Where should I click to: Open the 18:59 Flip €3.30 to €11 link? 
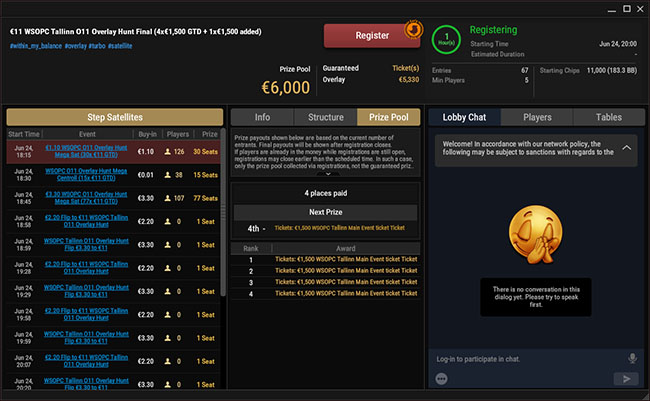(x=86, y=244)
